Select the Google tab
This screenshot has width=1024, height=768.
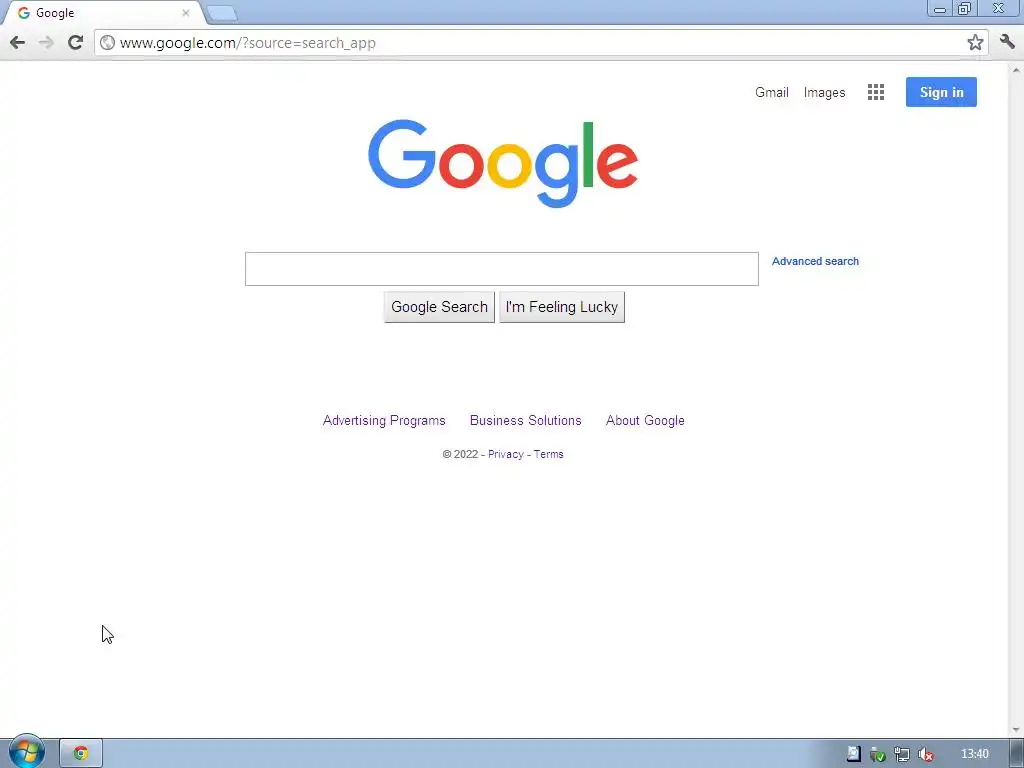104,13
